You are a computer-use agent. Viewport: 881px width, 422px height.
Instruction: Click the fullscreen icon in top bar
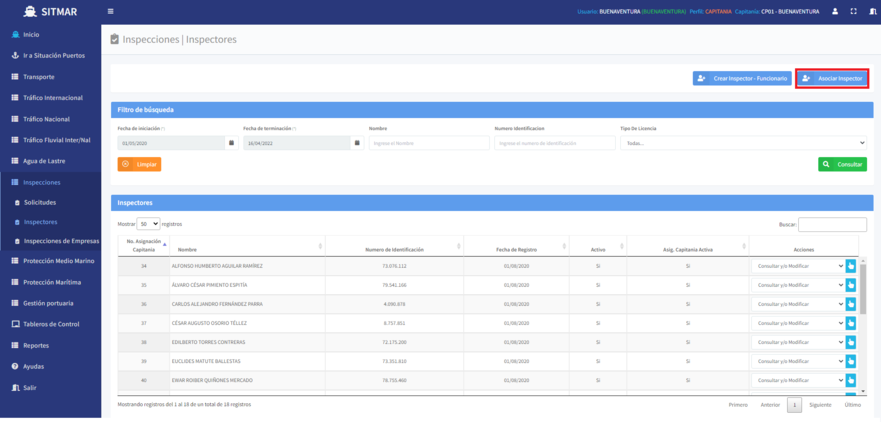click(854, 11)
